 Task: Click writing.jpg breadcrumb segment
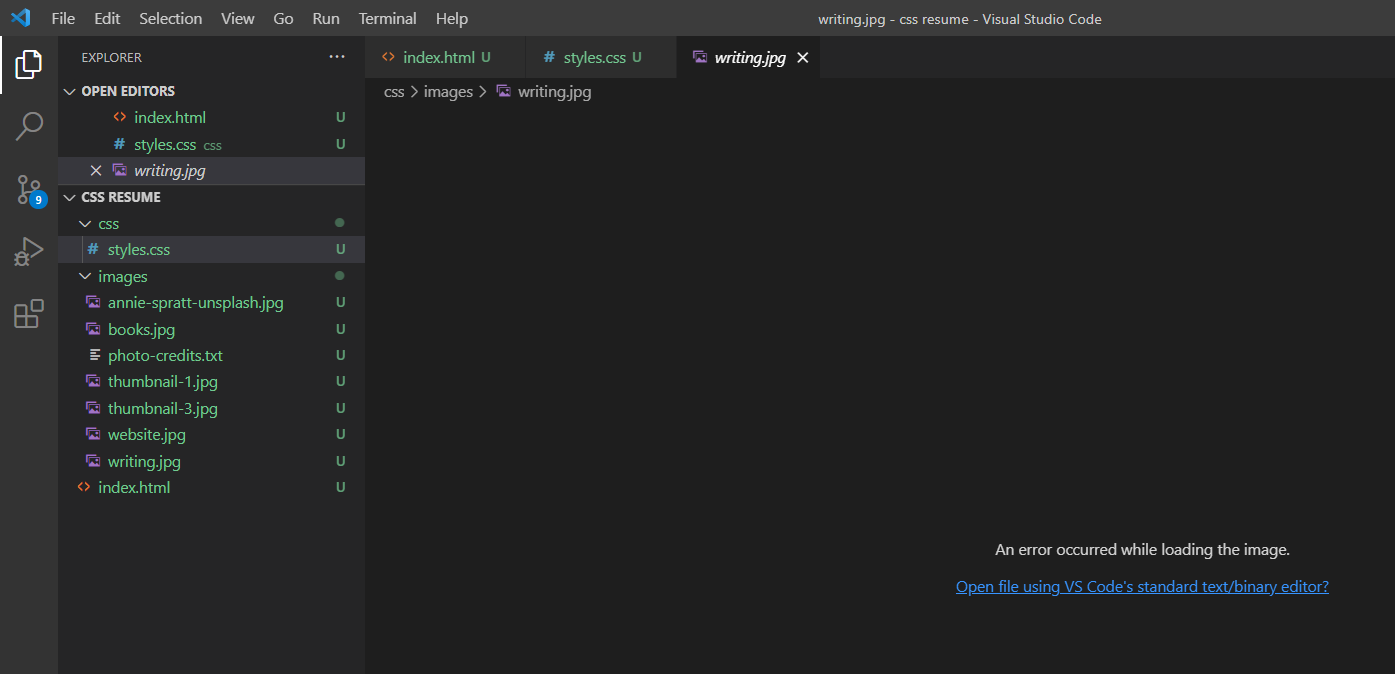555,92
